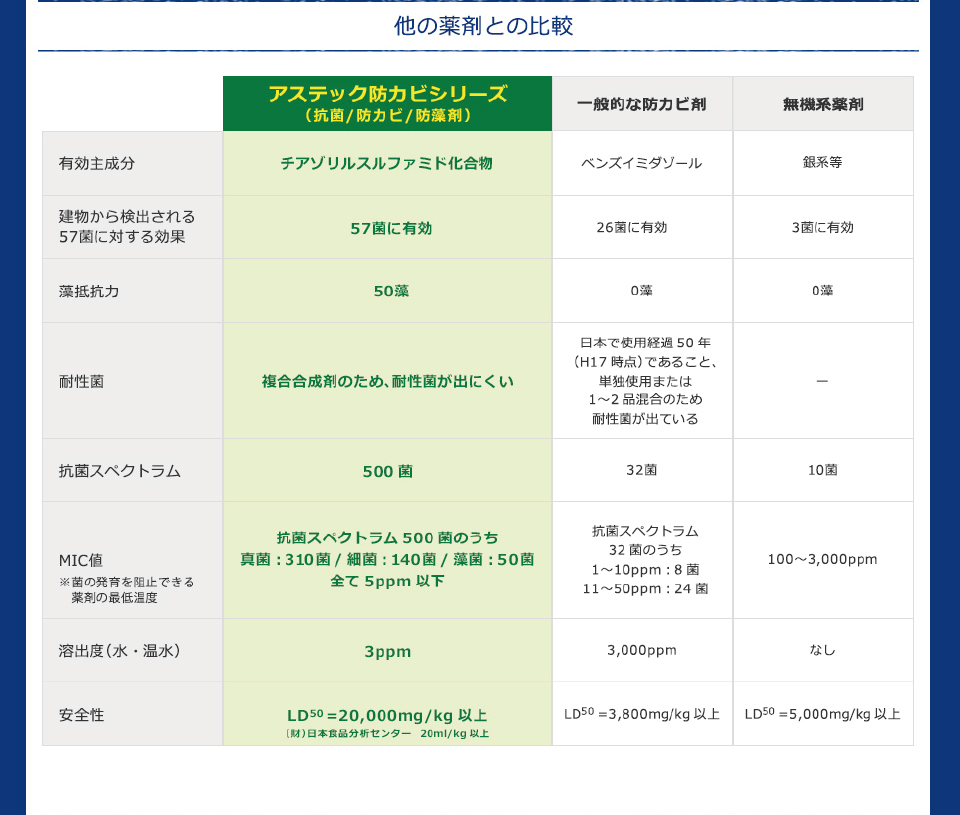Click the チアゾリルスルファミド化合物 cell
Screen dimensions: 960x815
[388, 163]
